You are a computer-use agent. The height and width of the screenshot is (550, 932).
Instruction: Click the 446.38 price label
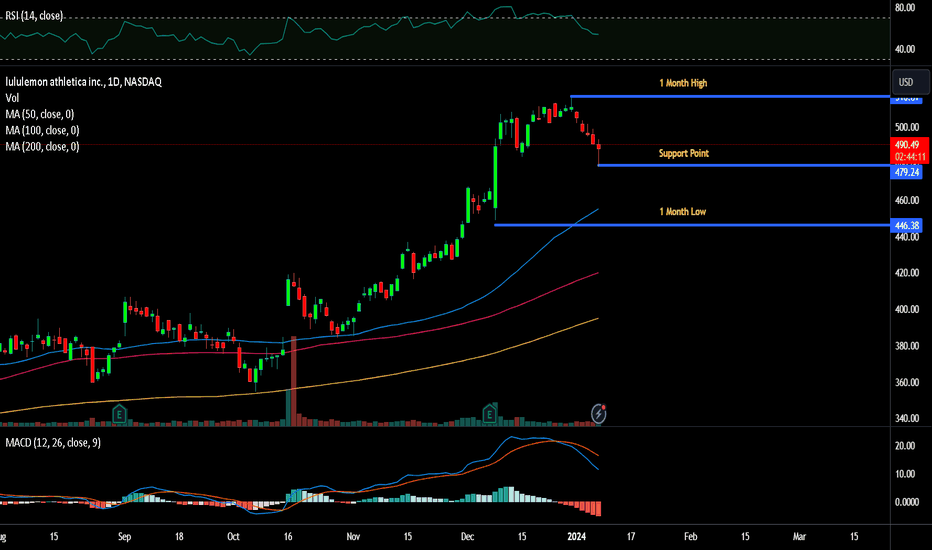coord(907,225)
